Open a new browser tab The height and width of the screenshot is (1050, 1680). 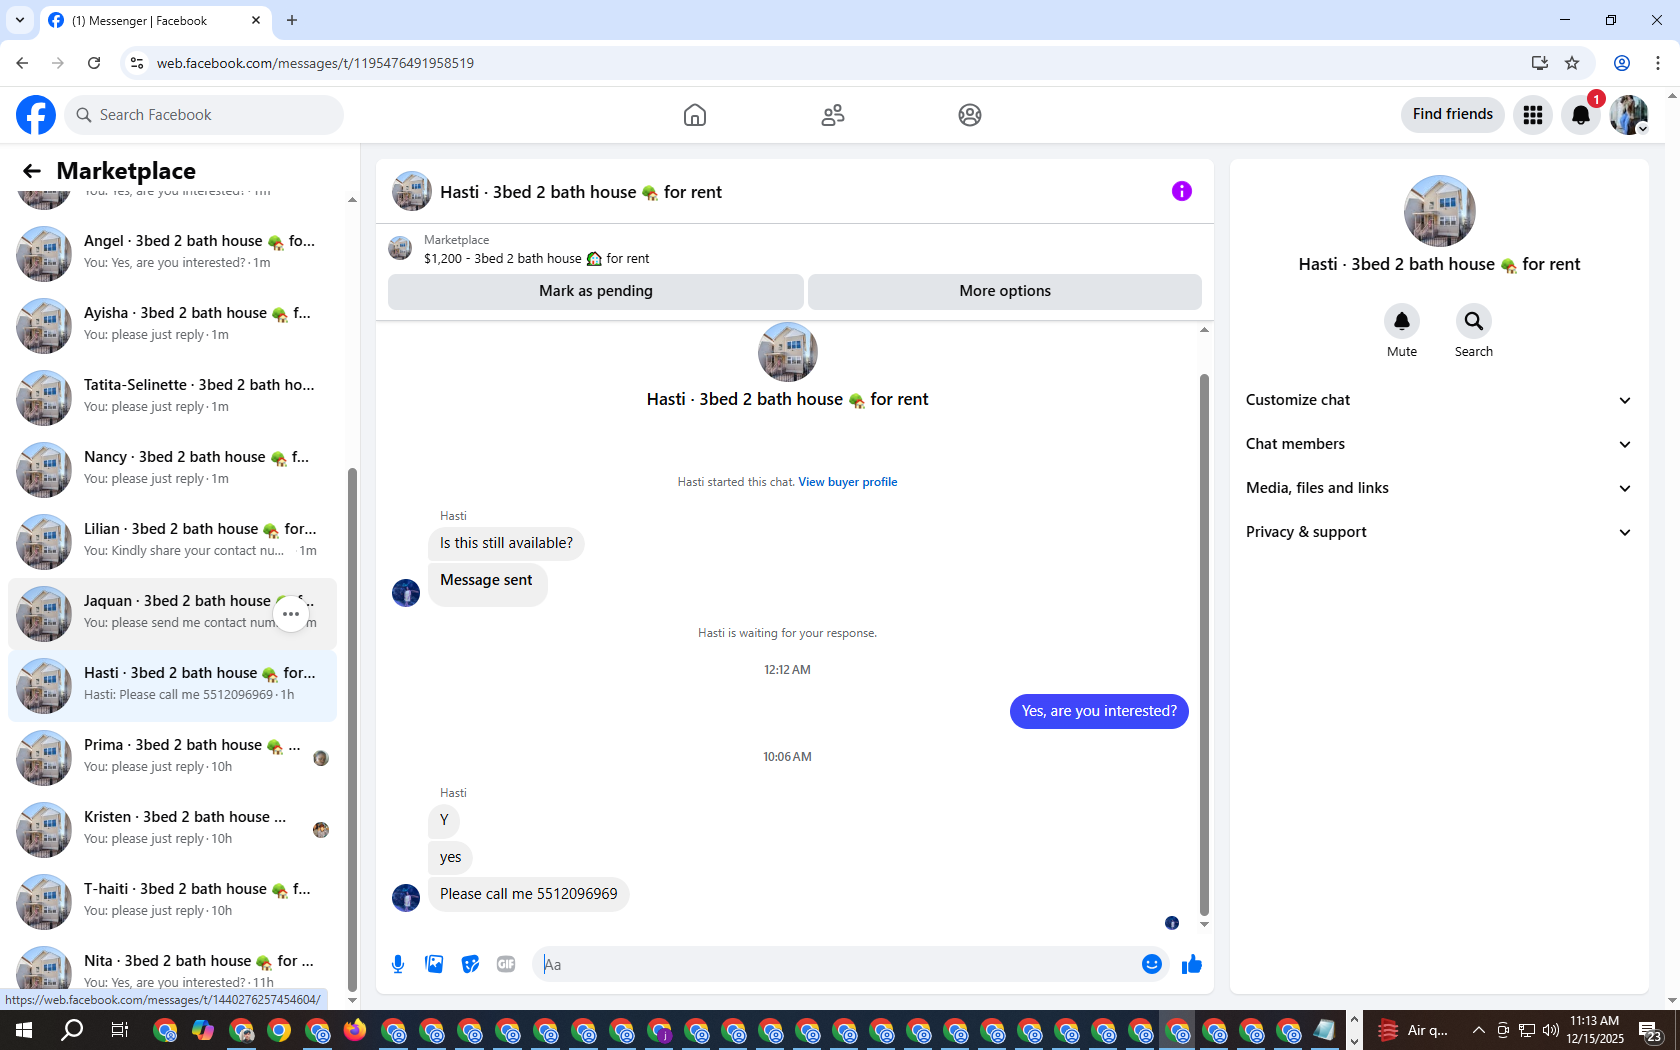[292, 20]
